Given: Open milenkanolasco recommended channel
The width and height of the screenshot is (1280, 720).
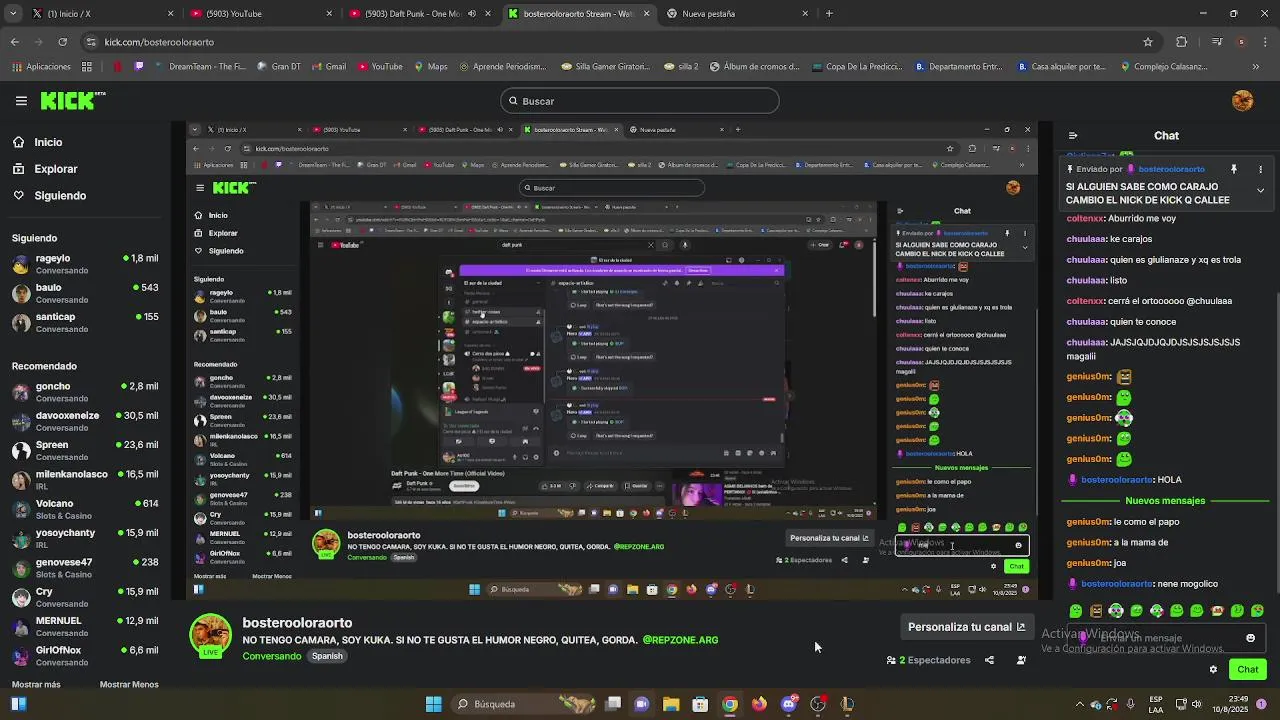Looking at the screenshot, I should pyautogui.click(x=85, y=480).
